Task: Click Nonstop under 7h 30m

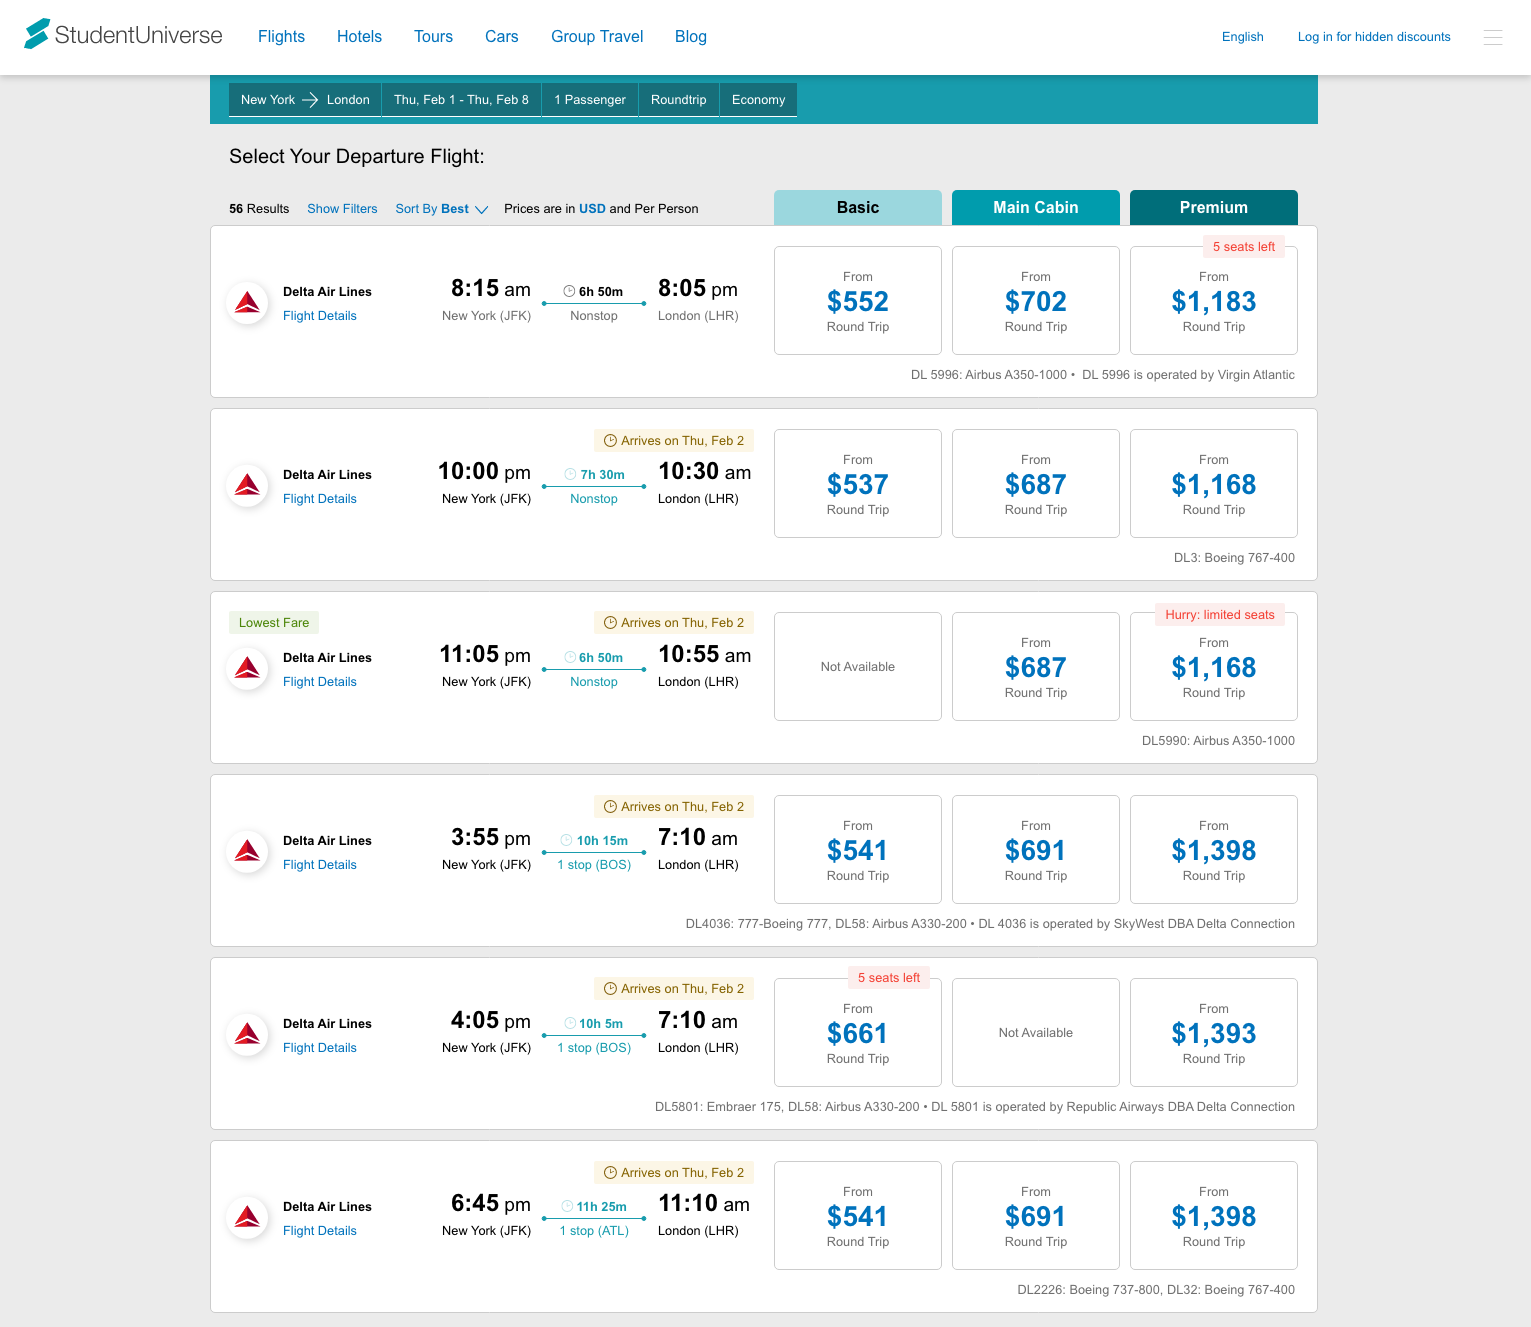Action: (x=594, y=499)
